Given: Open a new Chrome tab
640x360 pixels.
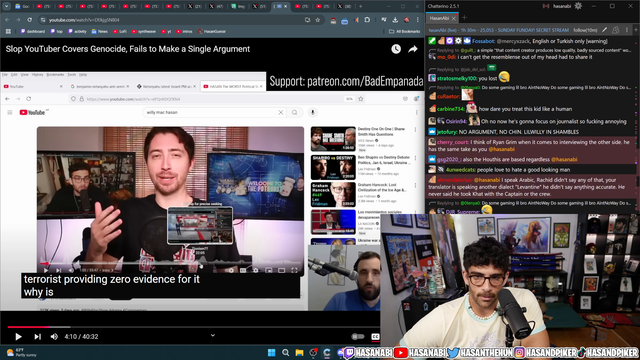Looking at the screenshot, I should click(x=360, y=6).
